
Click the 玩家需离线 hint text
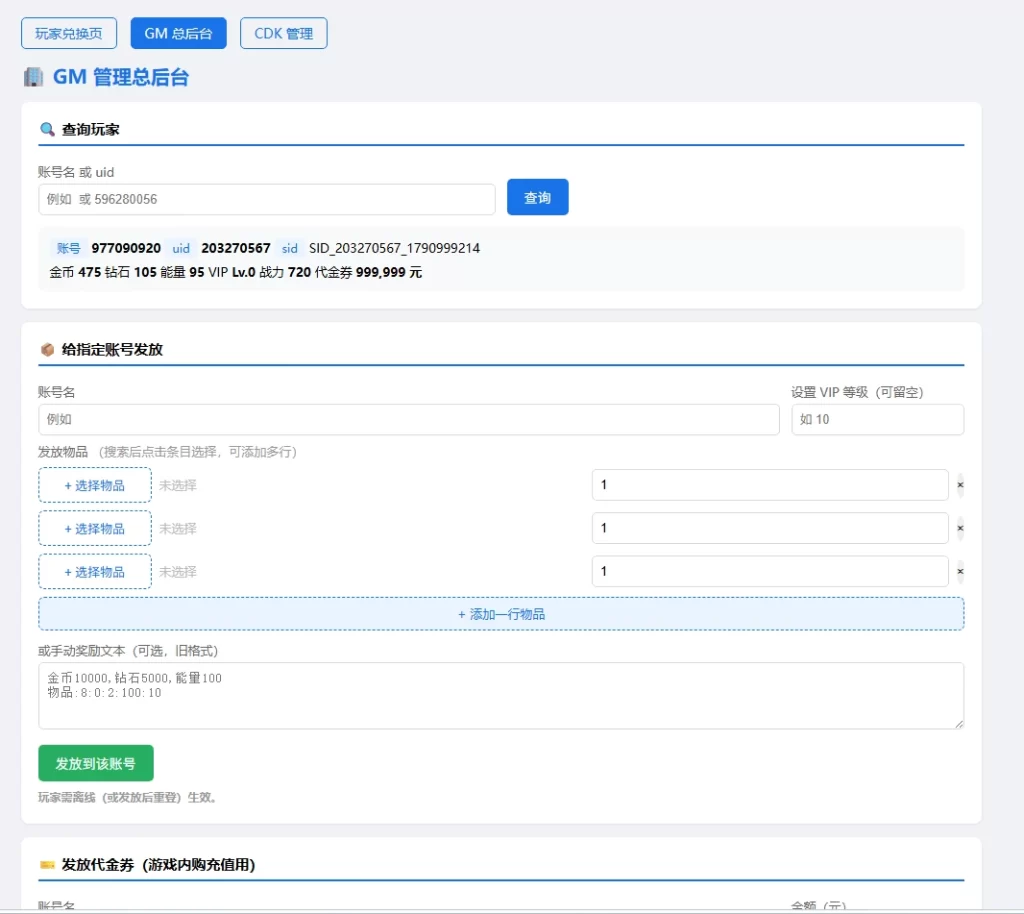(x=127, y=797)
